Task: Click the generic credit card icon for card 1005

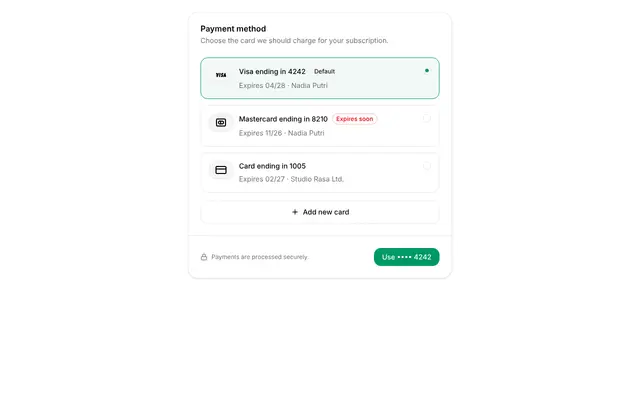Action: click(x=221, y=170)
